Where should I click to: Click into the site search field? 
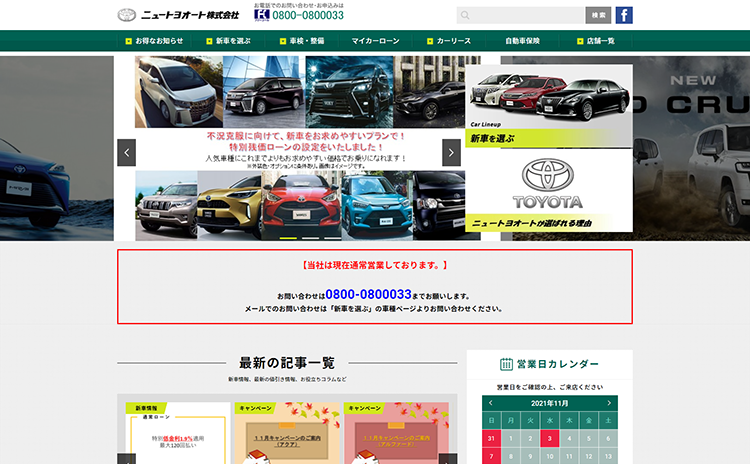pos(520,15)
